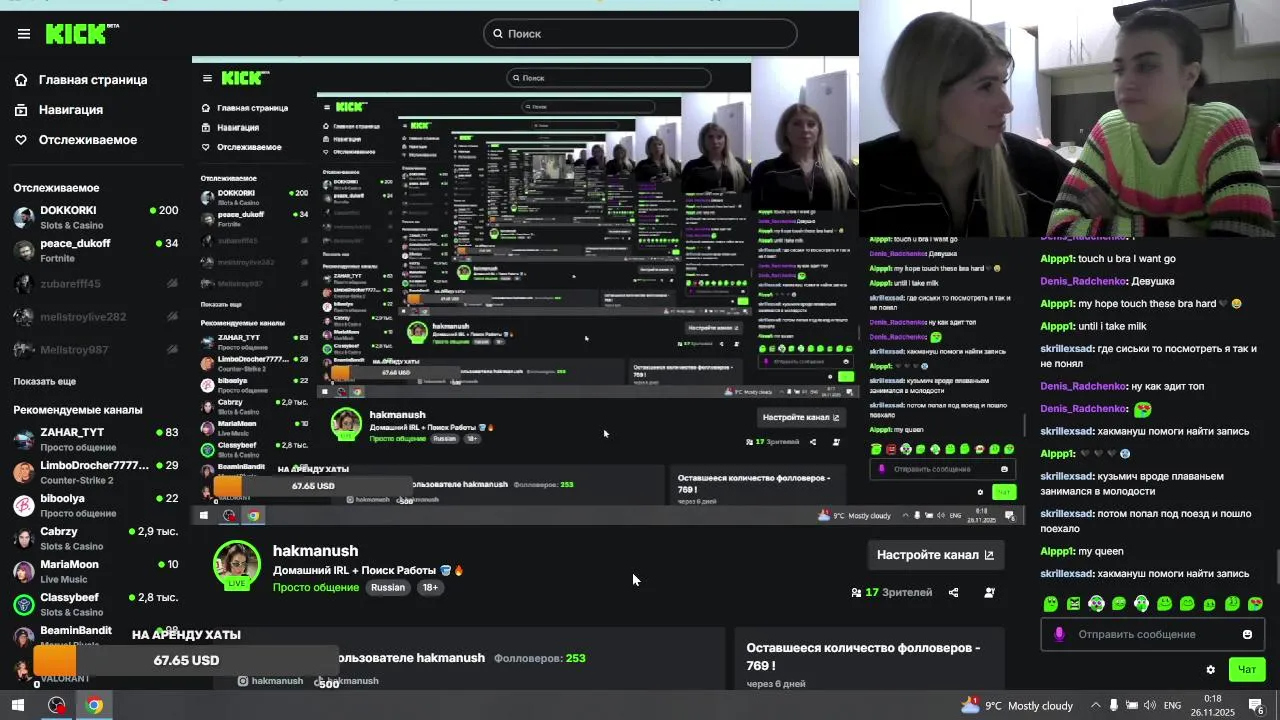Open offline channel Mellstroy987
1280x720 pixels.
click(95, 350)
